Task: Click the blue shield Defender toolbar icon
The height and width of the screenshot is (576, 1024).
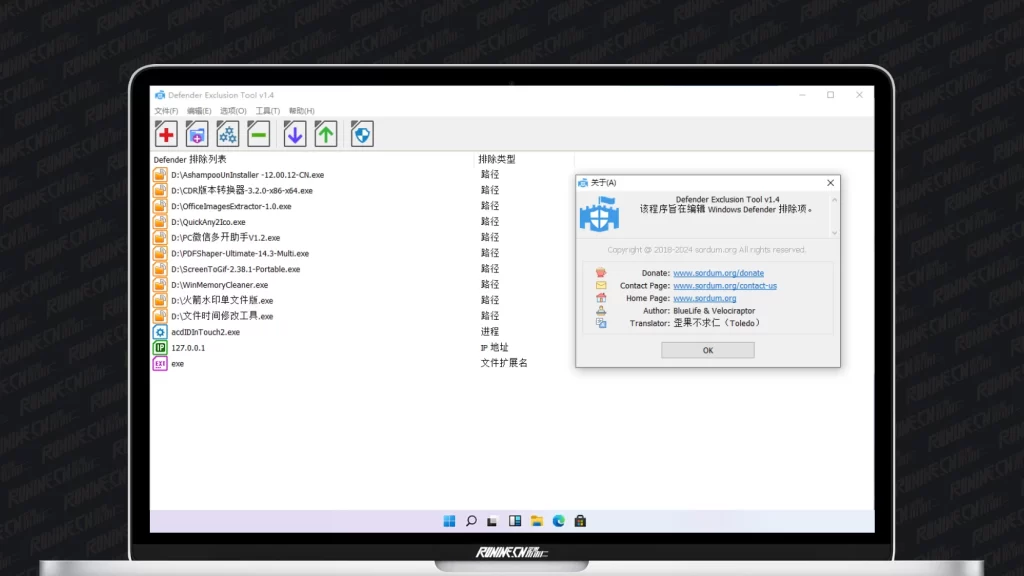Action: coord(362,134)
